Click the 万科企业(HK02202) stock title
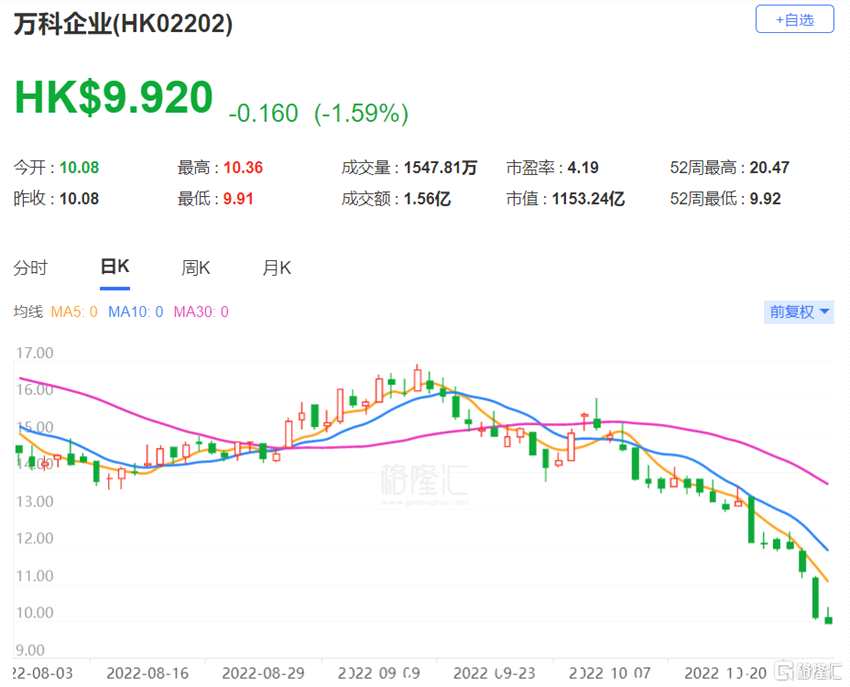This screenshot has width=850, height=687. [123, 24]
